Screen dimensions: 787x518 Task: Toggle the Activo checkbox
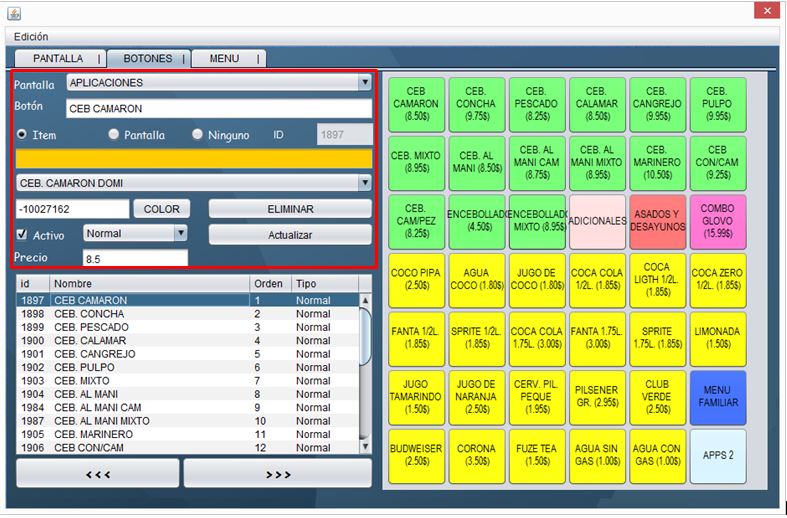tap(22, 234)
